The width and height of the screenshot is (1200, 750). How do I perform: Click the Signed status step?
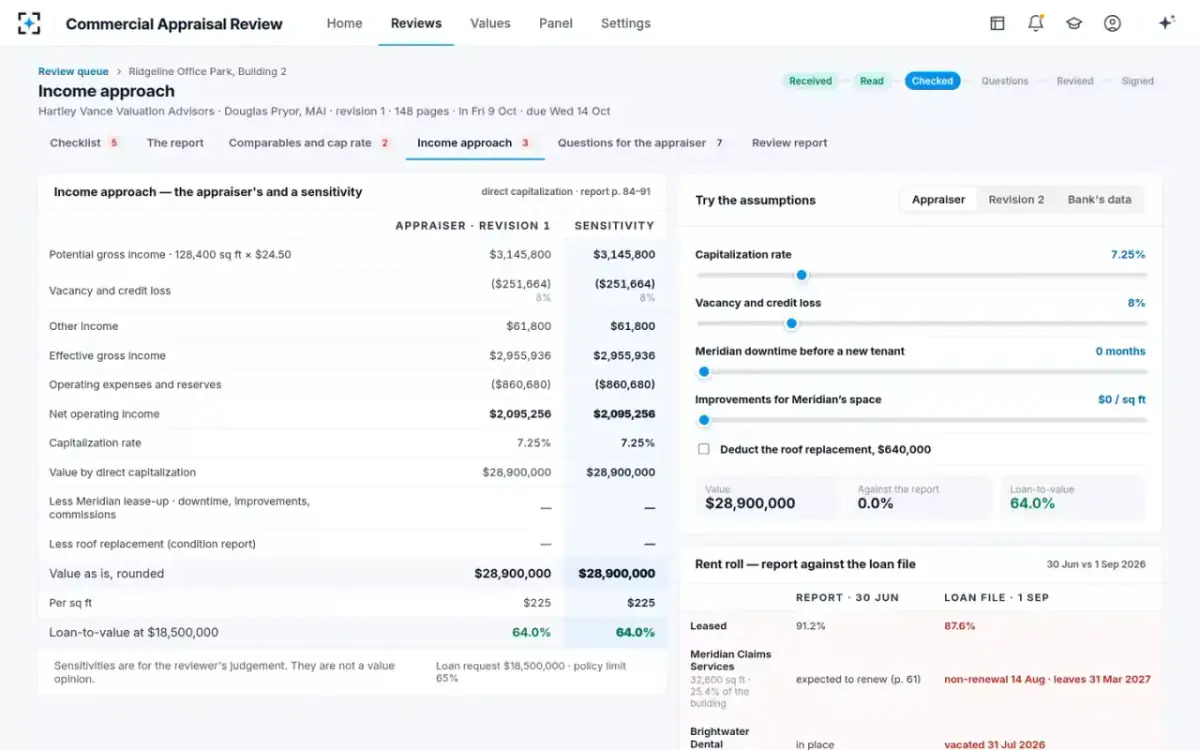click(1137, 81)
